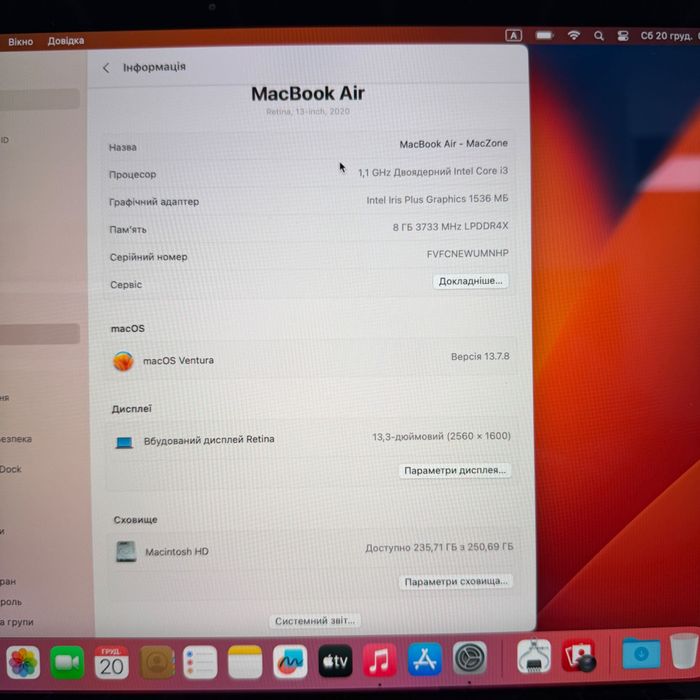Click the macOS Ventura label
Viewport: 700px width, 700px height.
(x=178, y=360)
